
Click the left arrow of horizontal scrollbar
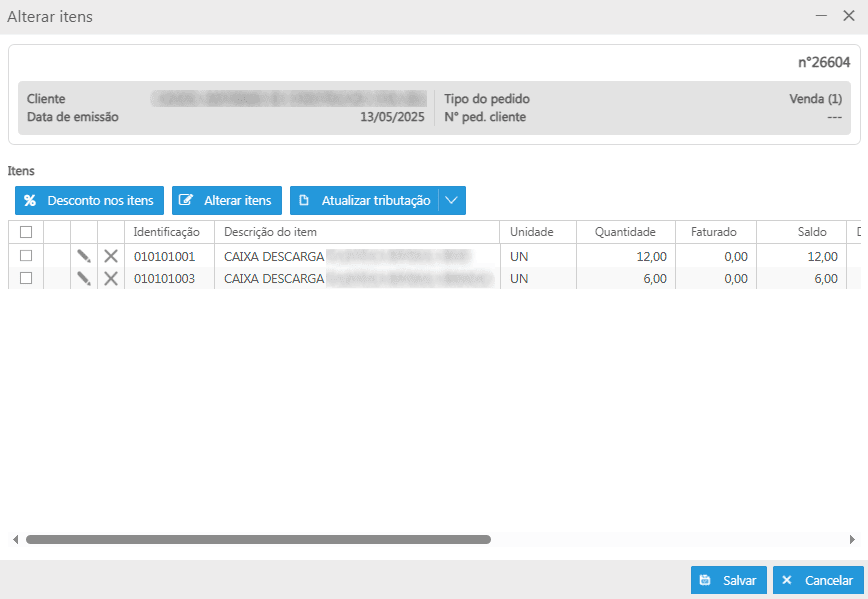point(16,539)
